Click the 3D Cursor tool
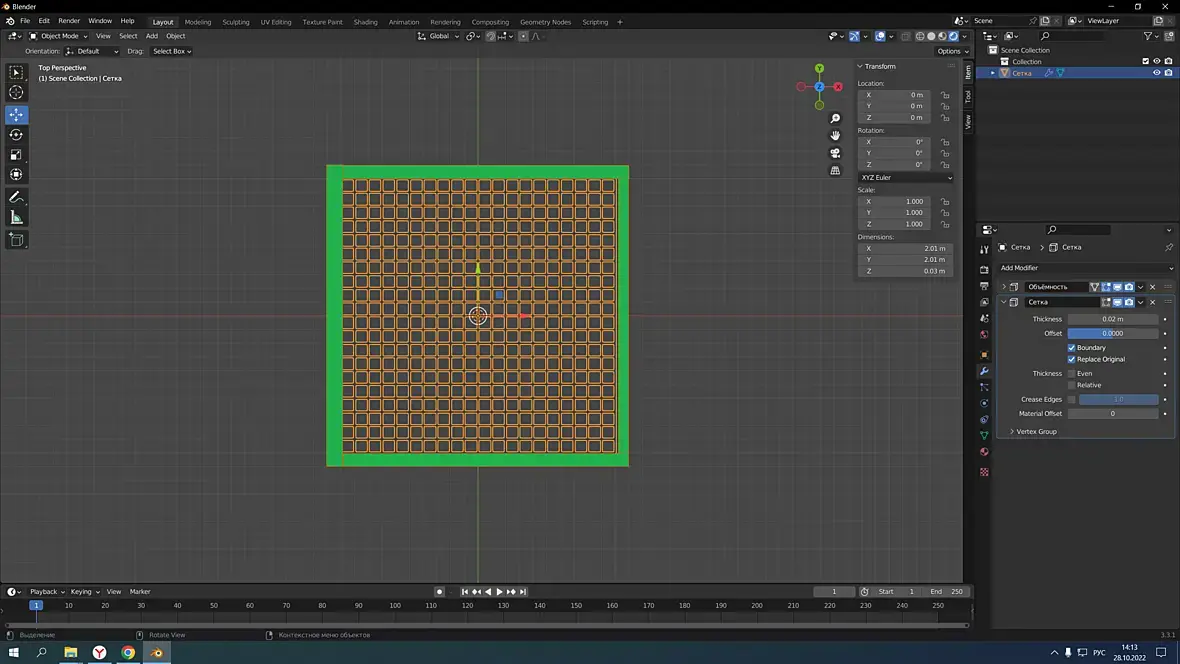Image resolution: width=1180 pixels, height=664 pixels. pos(16,93)
